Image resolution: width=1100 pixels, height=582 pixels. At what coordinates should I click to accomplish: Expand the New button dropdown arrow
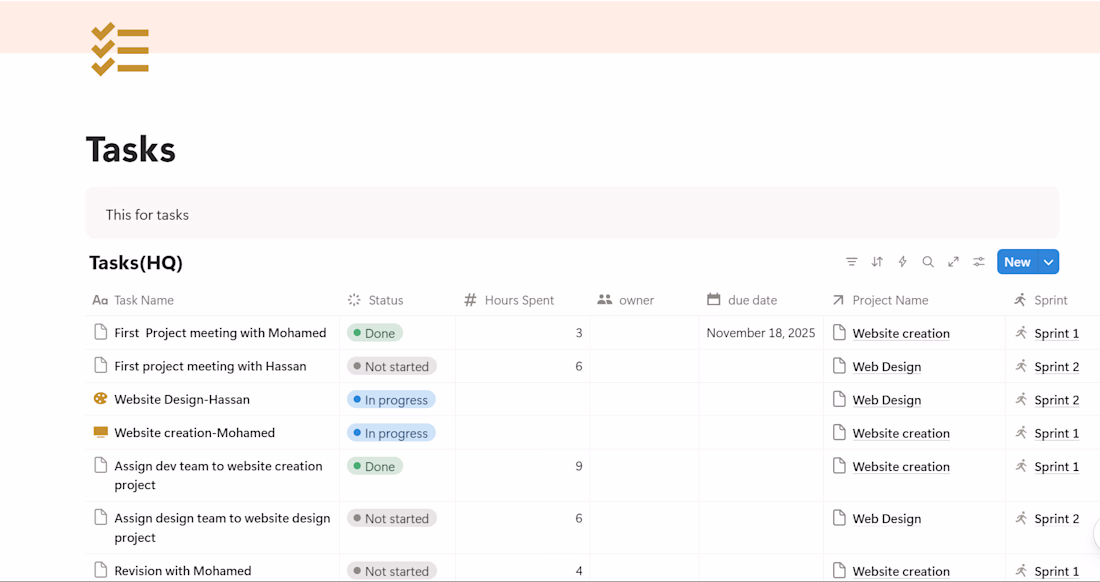[x=1048, y=262]
